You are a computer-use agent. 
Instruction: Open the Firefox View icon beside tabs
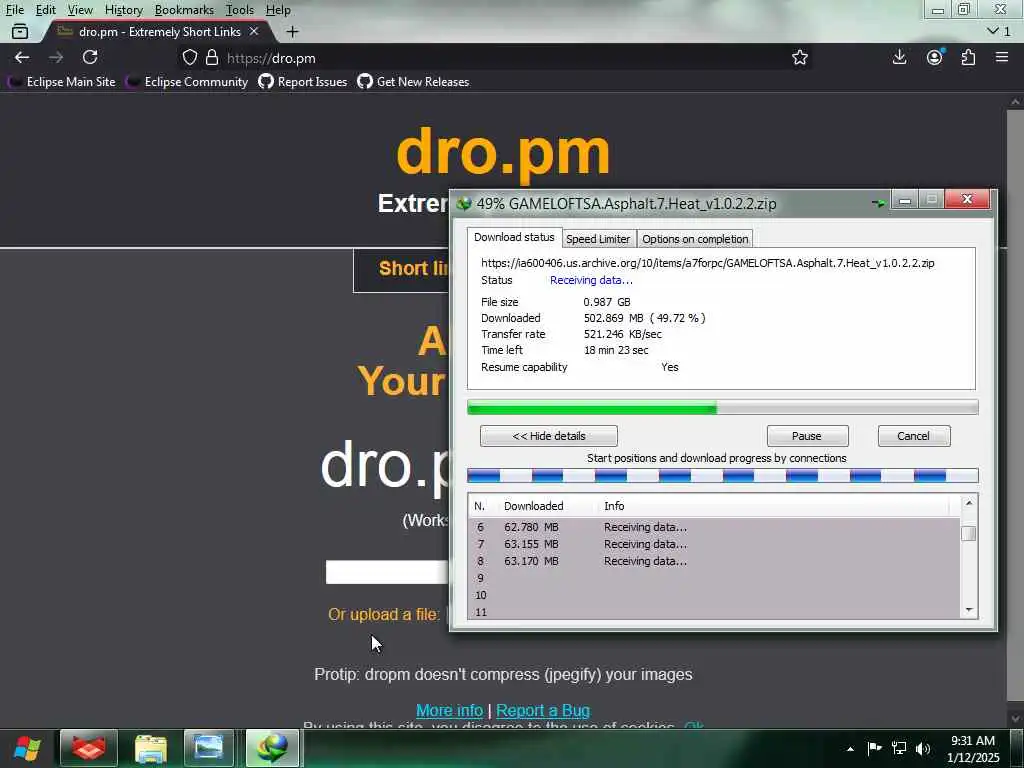click(x=20, y=31)
